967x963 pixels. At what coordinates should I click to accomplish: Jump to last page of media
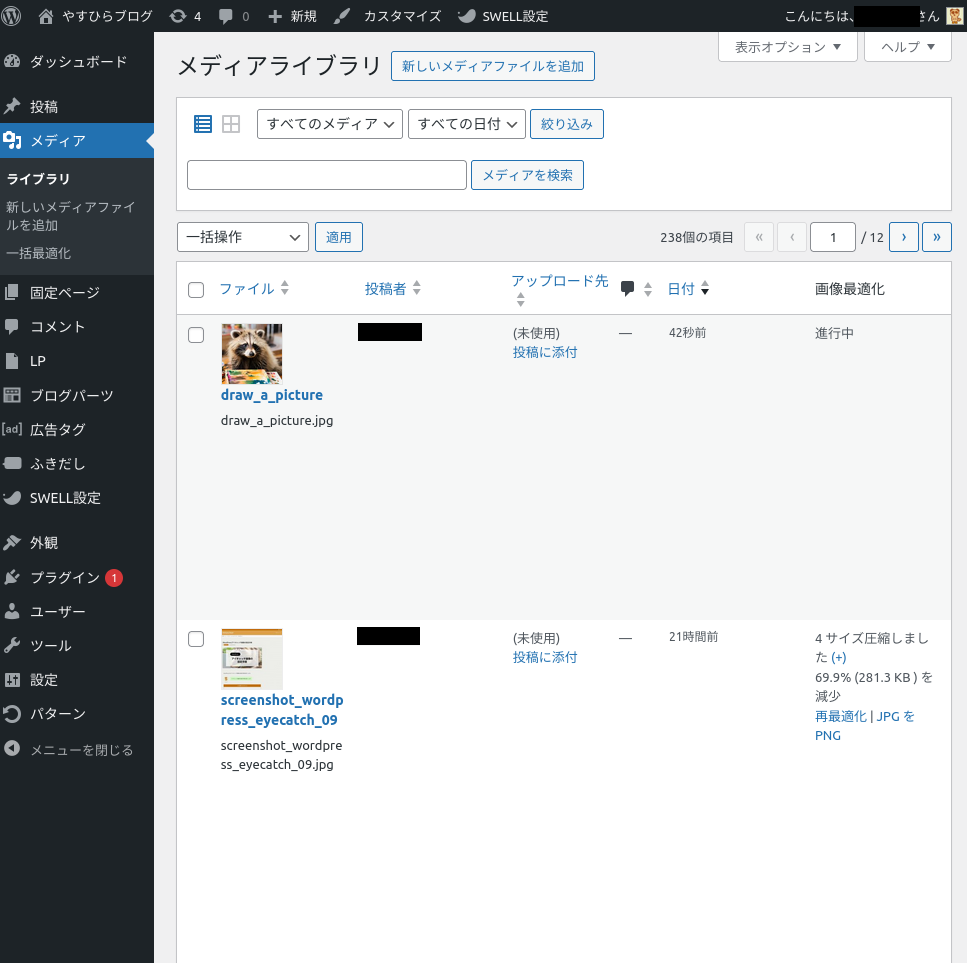[x=937, y=237]
